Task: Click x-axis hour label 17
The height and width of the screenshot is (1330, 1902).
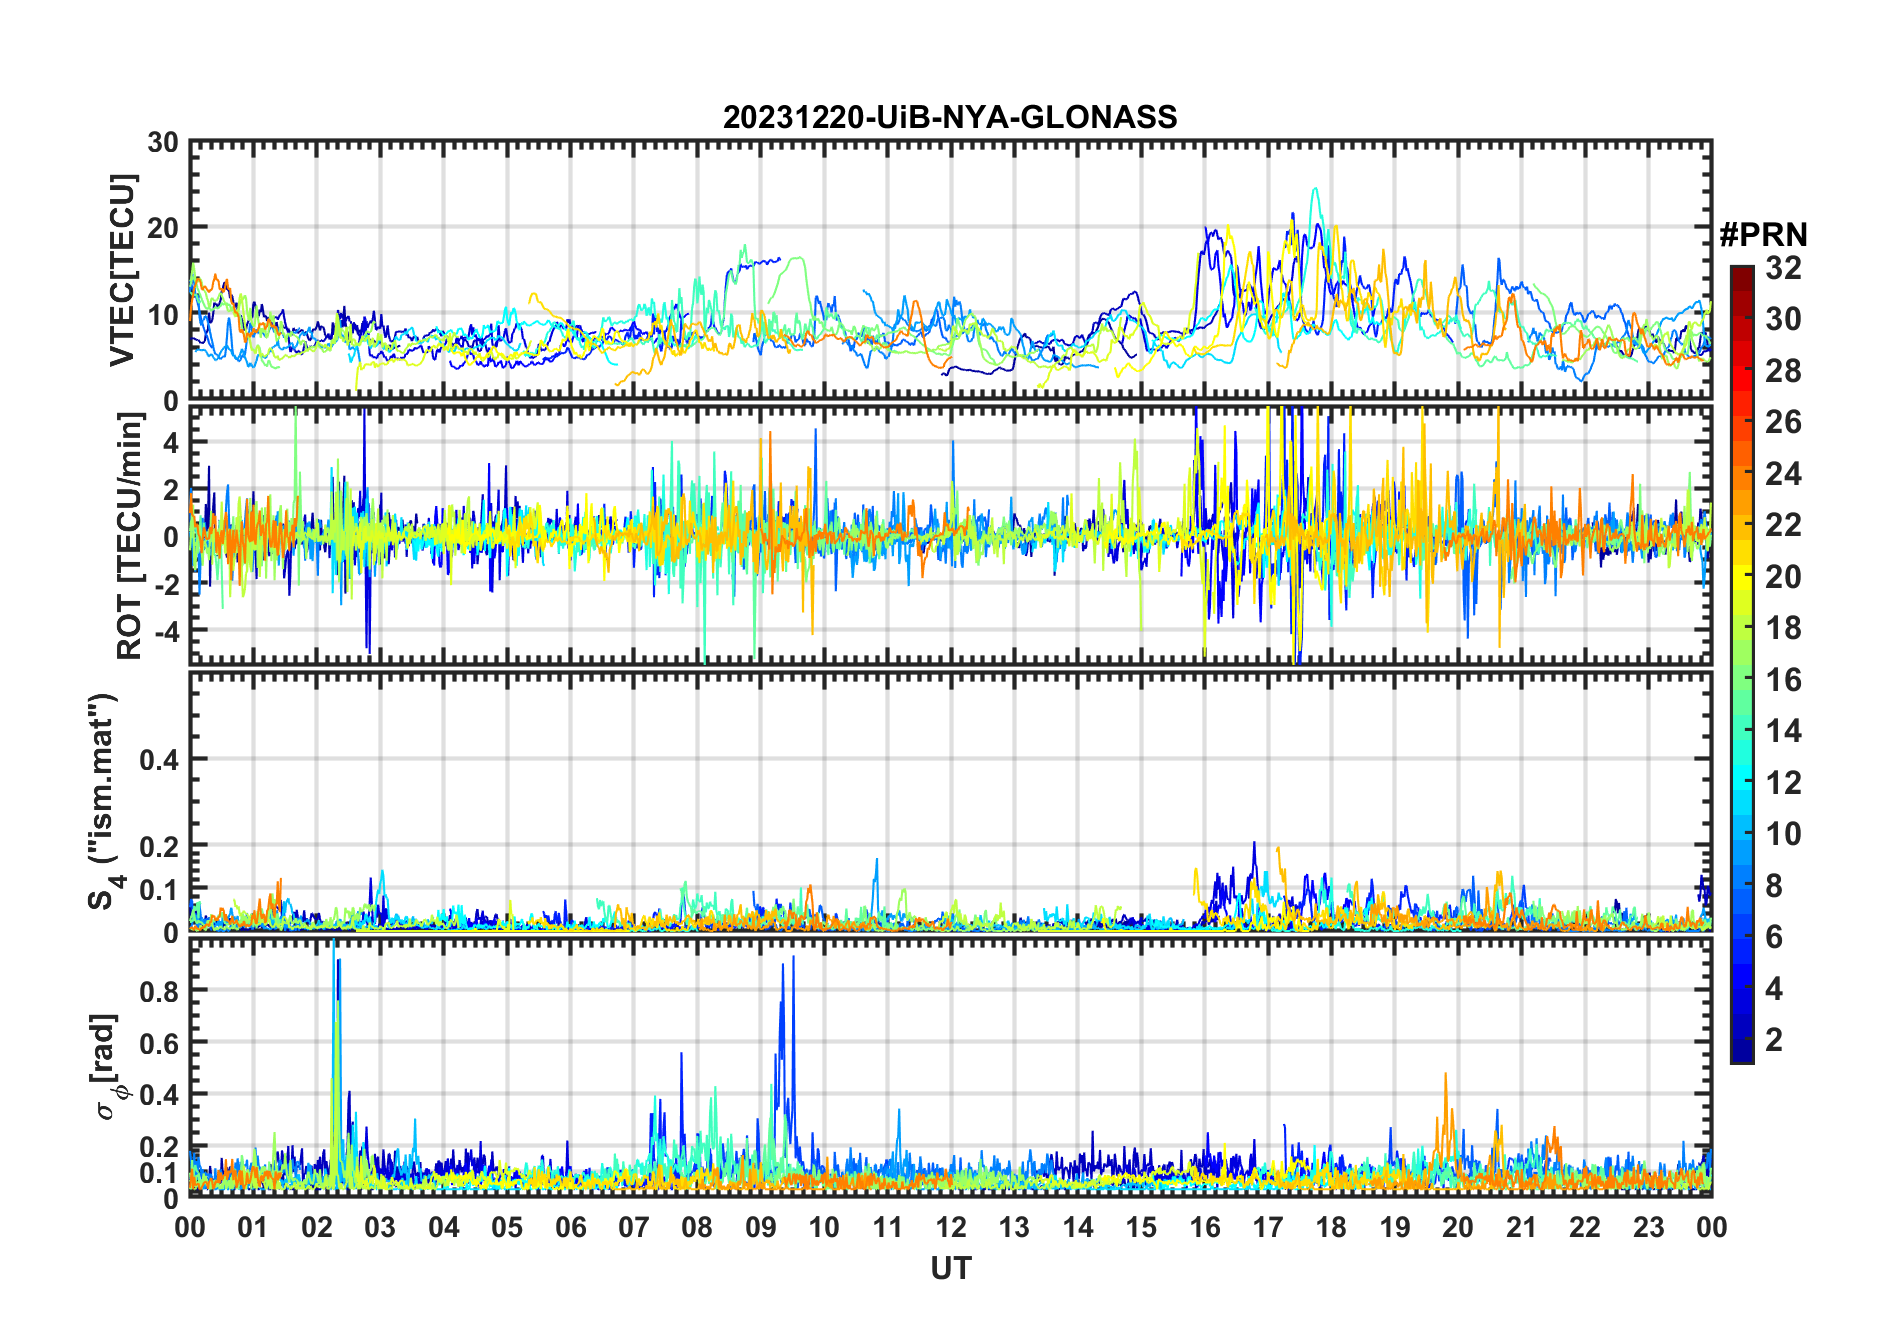Action: (1268, 1227)
